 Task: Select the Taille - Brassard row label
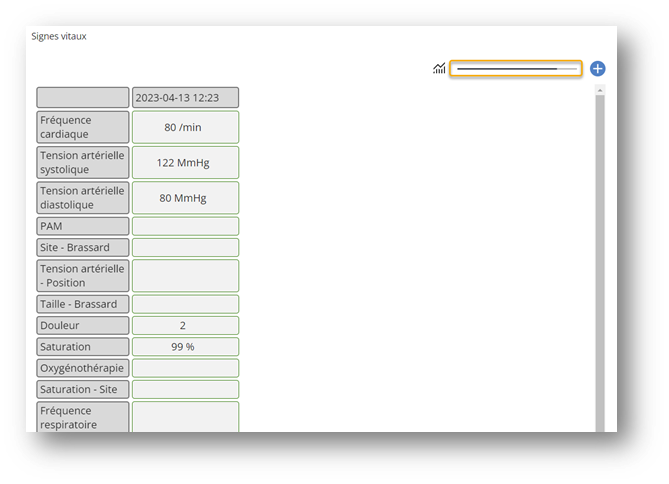[83, 304]
